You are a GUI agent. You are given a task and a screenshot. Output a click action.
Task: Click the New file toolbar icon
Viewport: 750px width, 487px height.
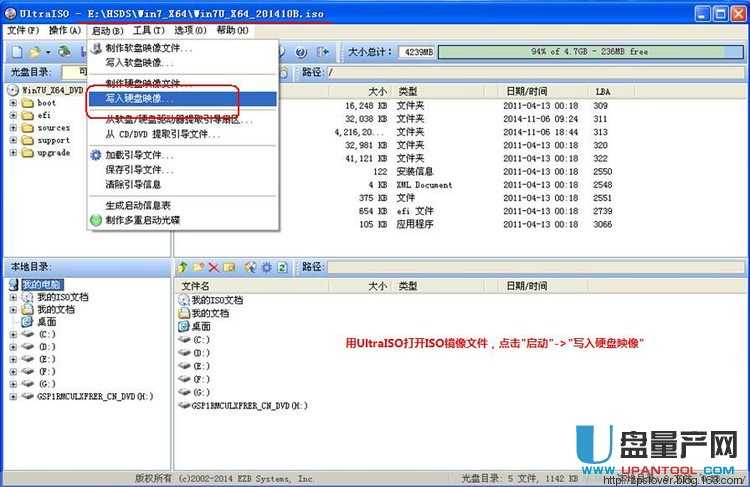click(x=14, y=51)
